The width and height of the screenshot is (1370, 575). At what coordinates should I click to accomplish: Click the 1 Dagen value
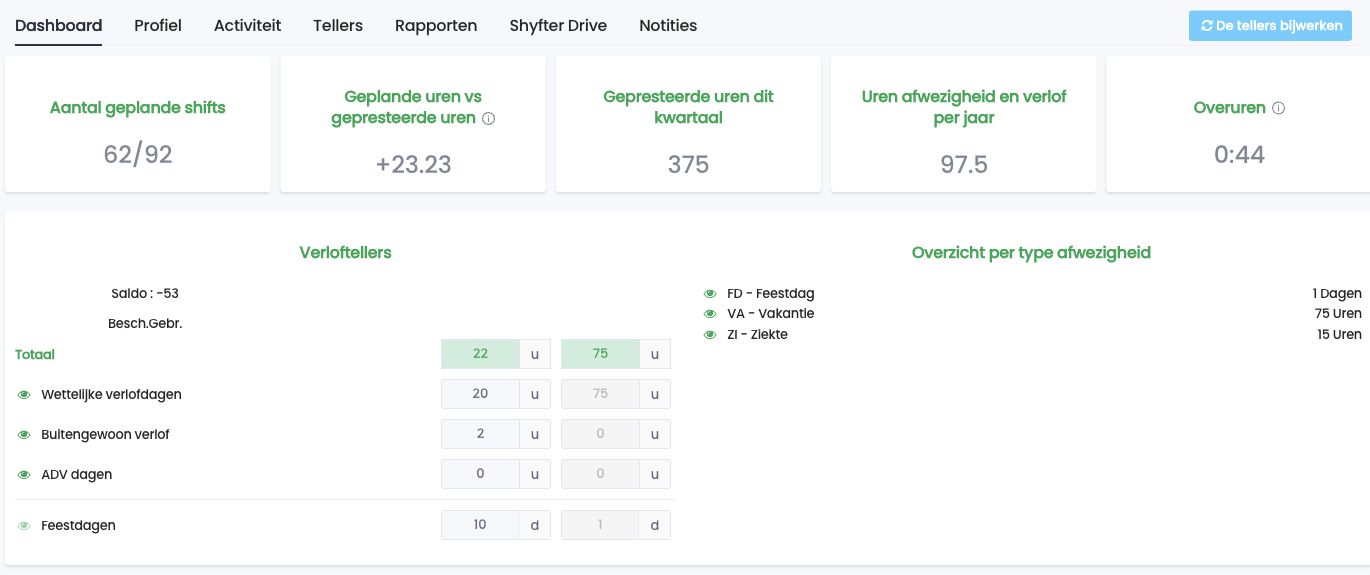click(1337, 294)
